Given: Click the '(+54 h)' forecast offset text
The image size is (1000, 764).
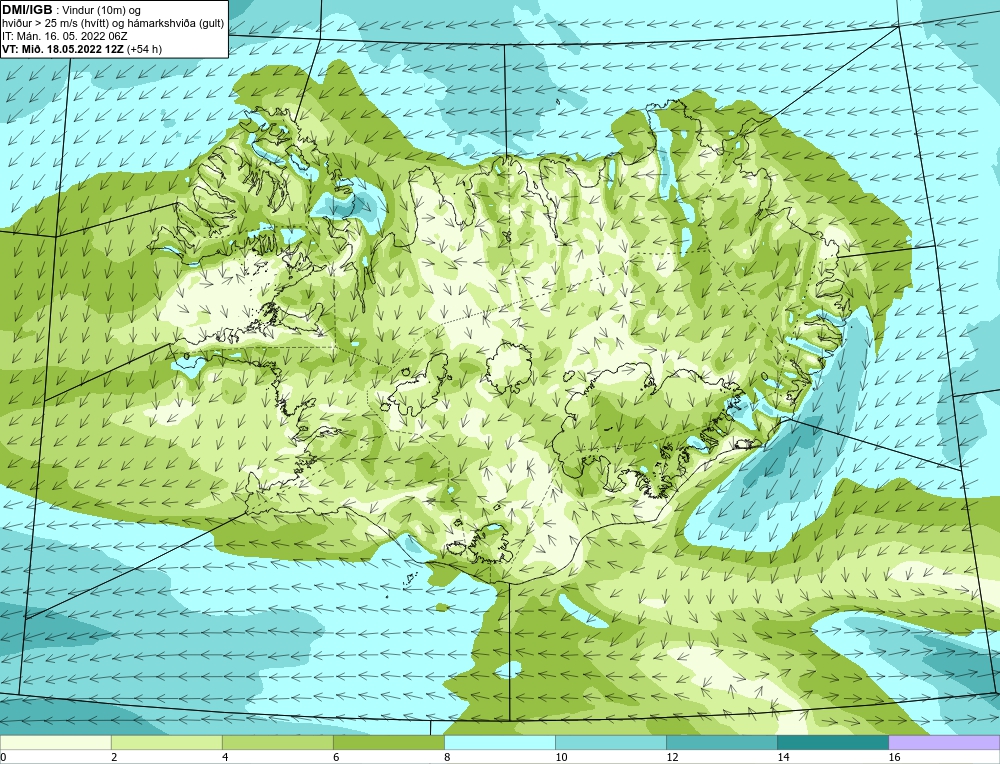Looking at the screenshot, I should tap(144, 49).
